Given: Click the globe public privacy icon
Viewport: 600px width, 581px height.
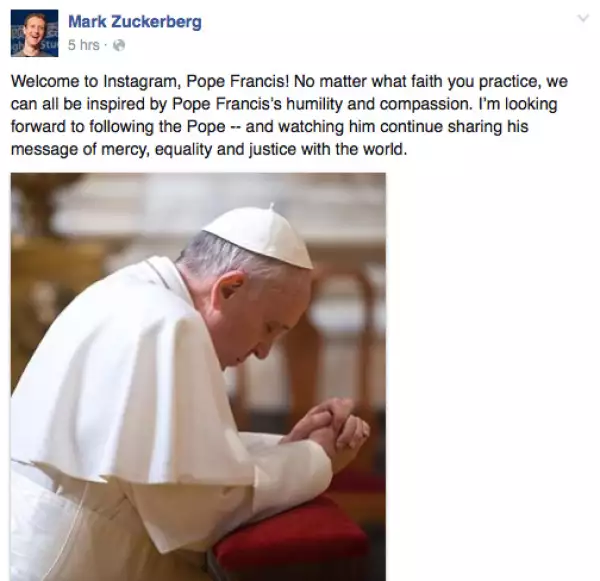Looking at the screenshot, I should point(119,45).
